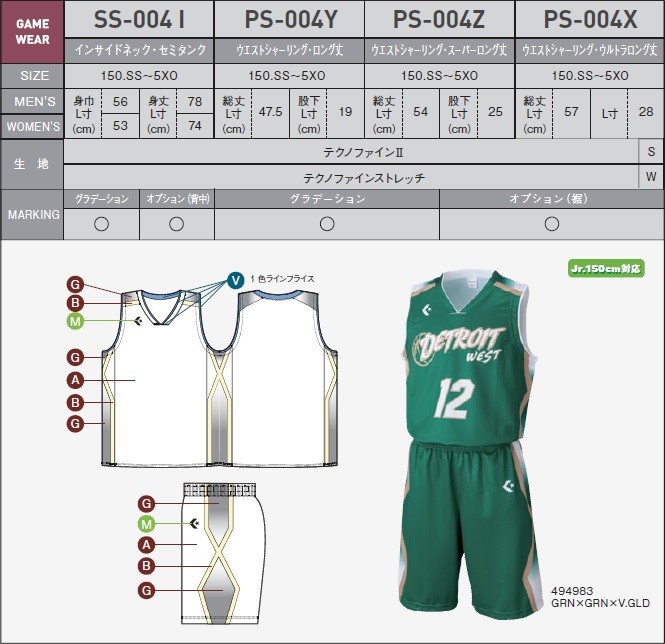Click the blue V marker above the jersey collar

click(x=235, y=279)
